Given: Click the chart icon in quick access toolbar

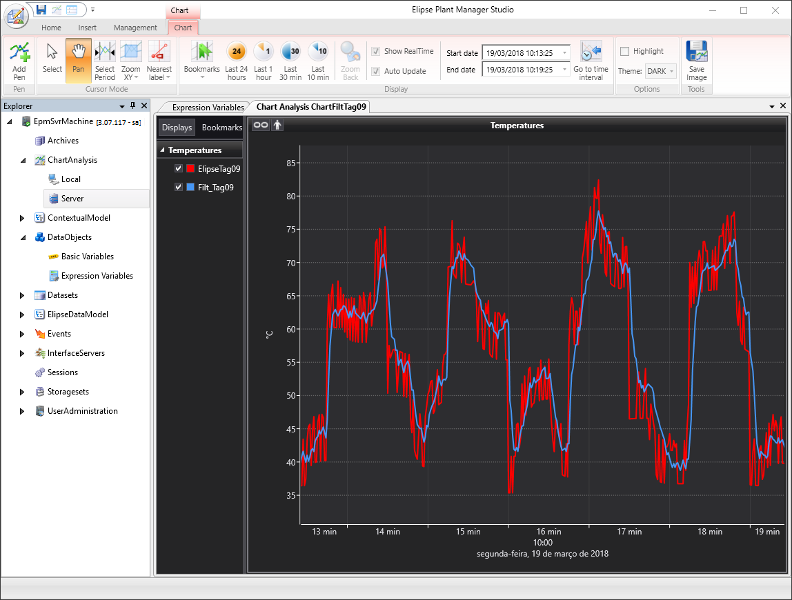Looking at the screenshot, I should [57, 10].
